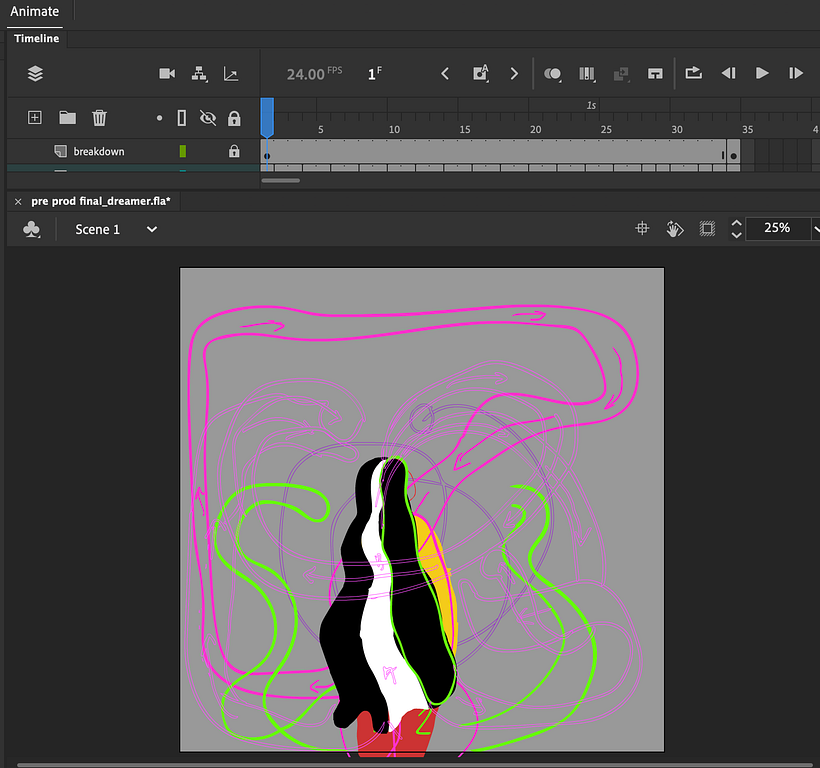Switch to the Timeline tab

36,38
